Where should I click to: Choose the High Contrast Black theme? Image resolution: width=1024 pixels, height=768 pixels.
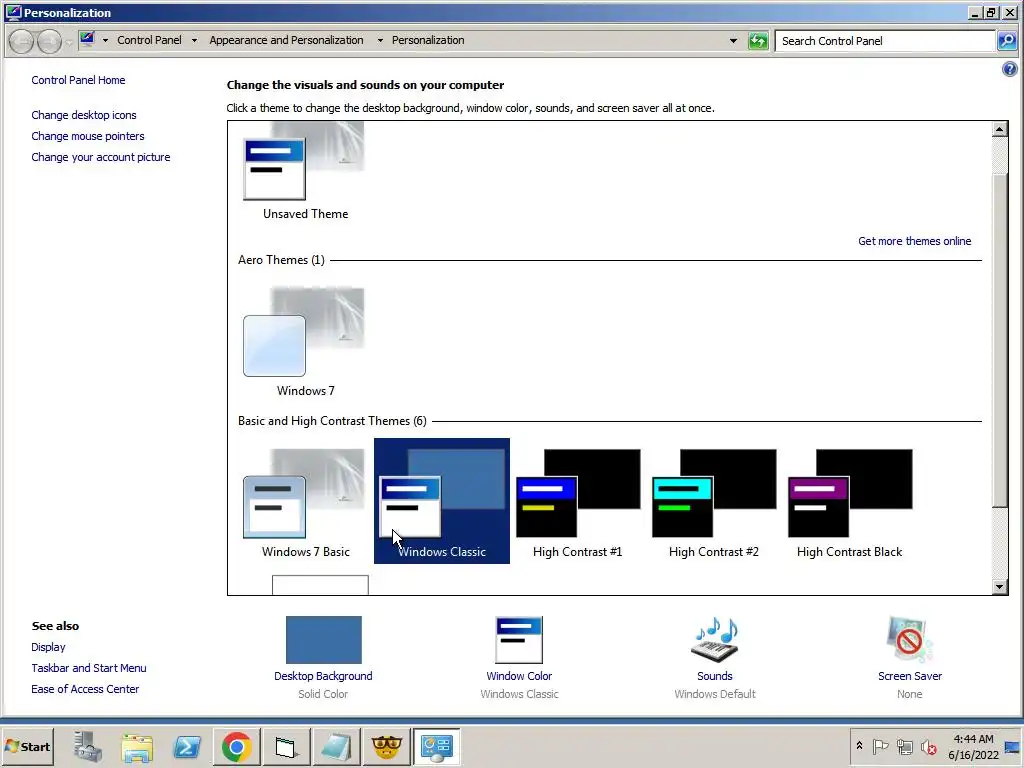(x=850, y=501)
